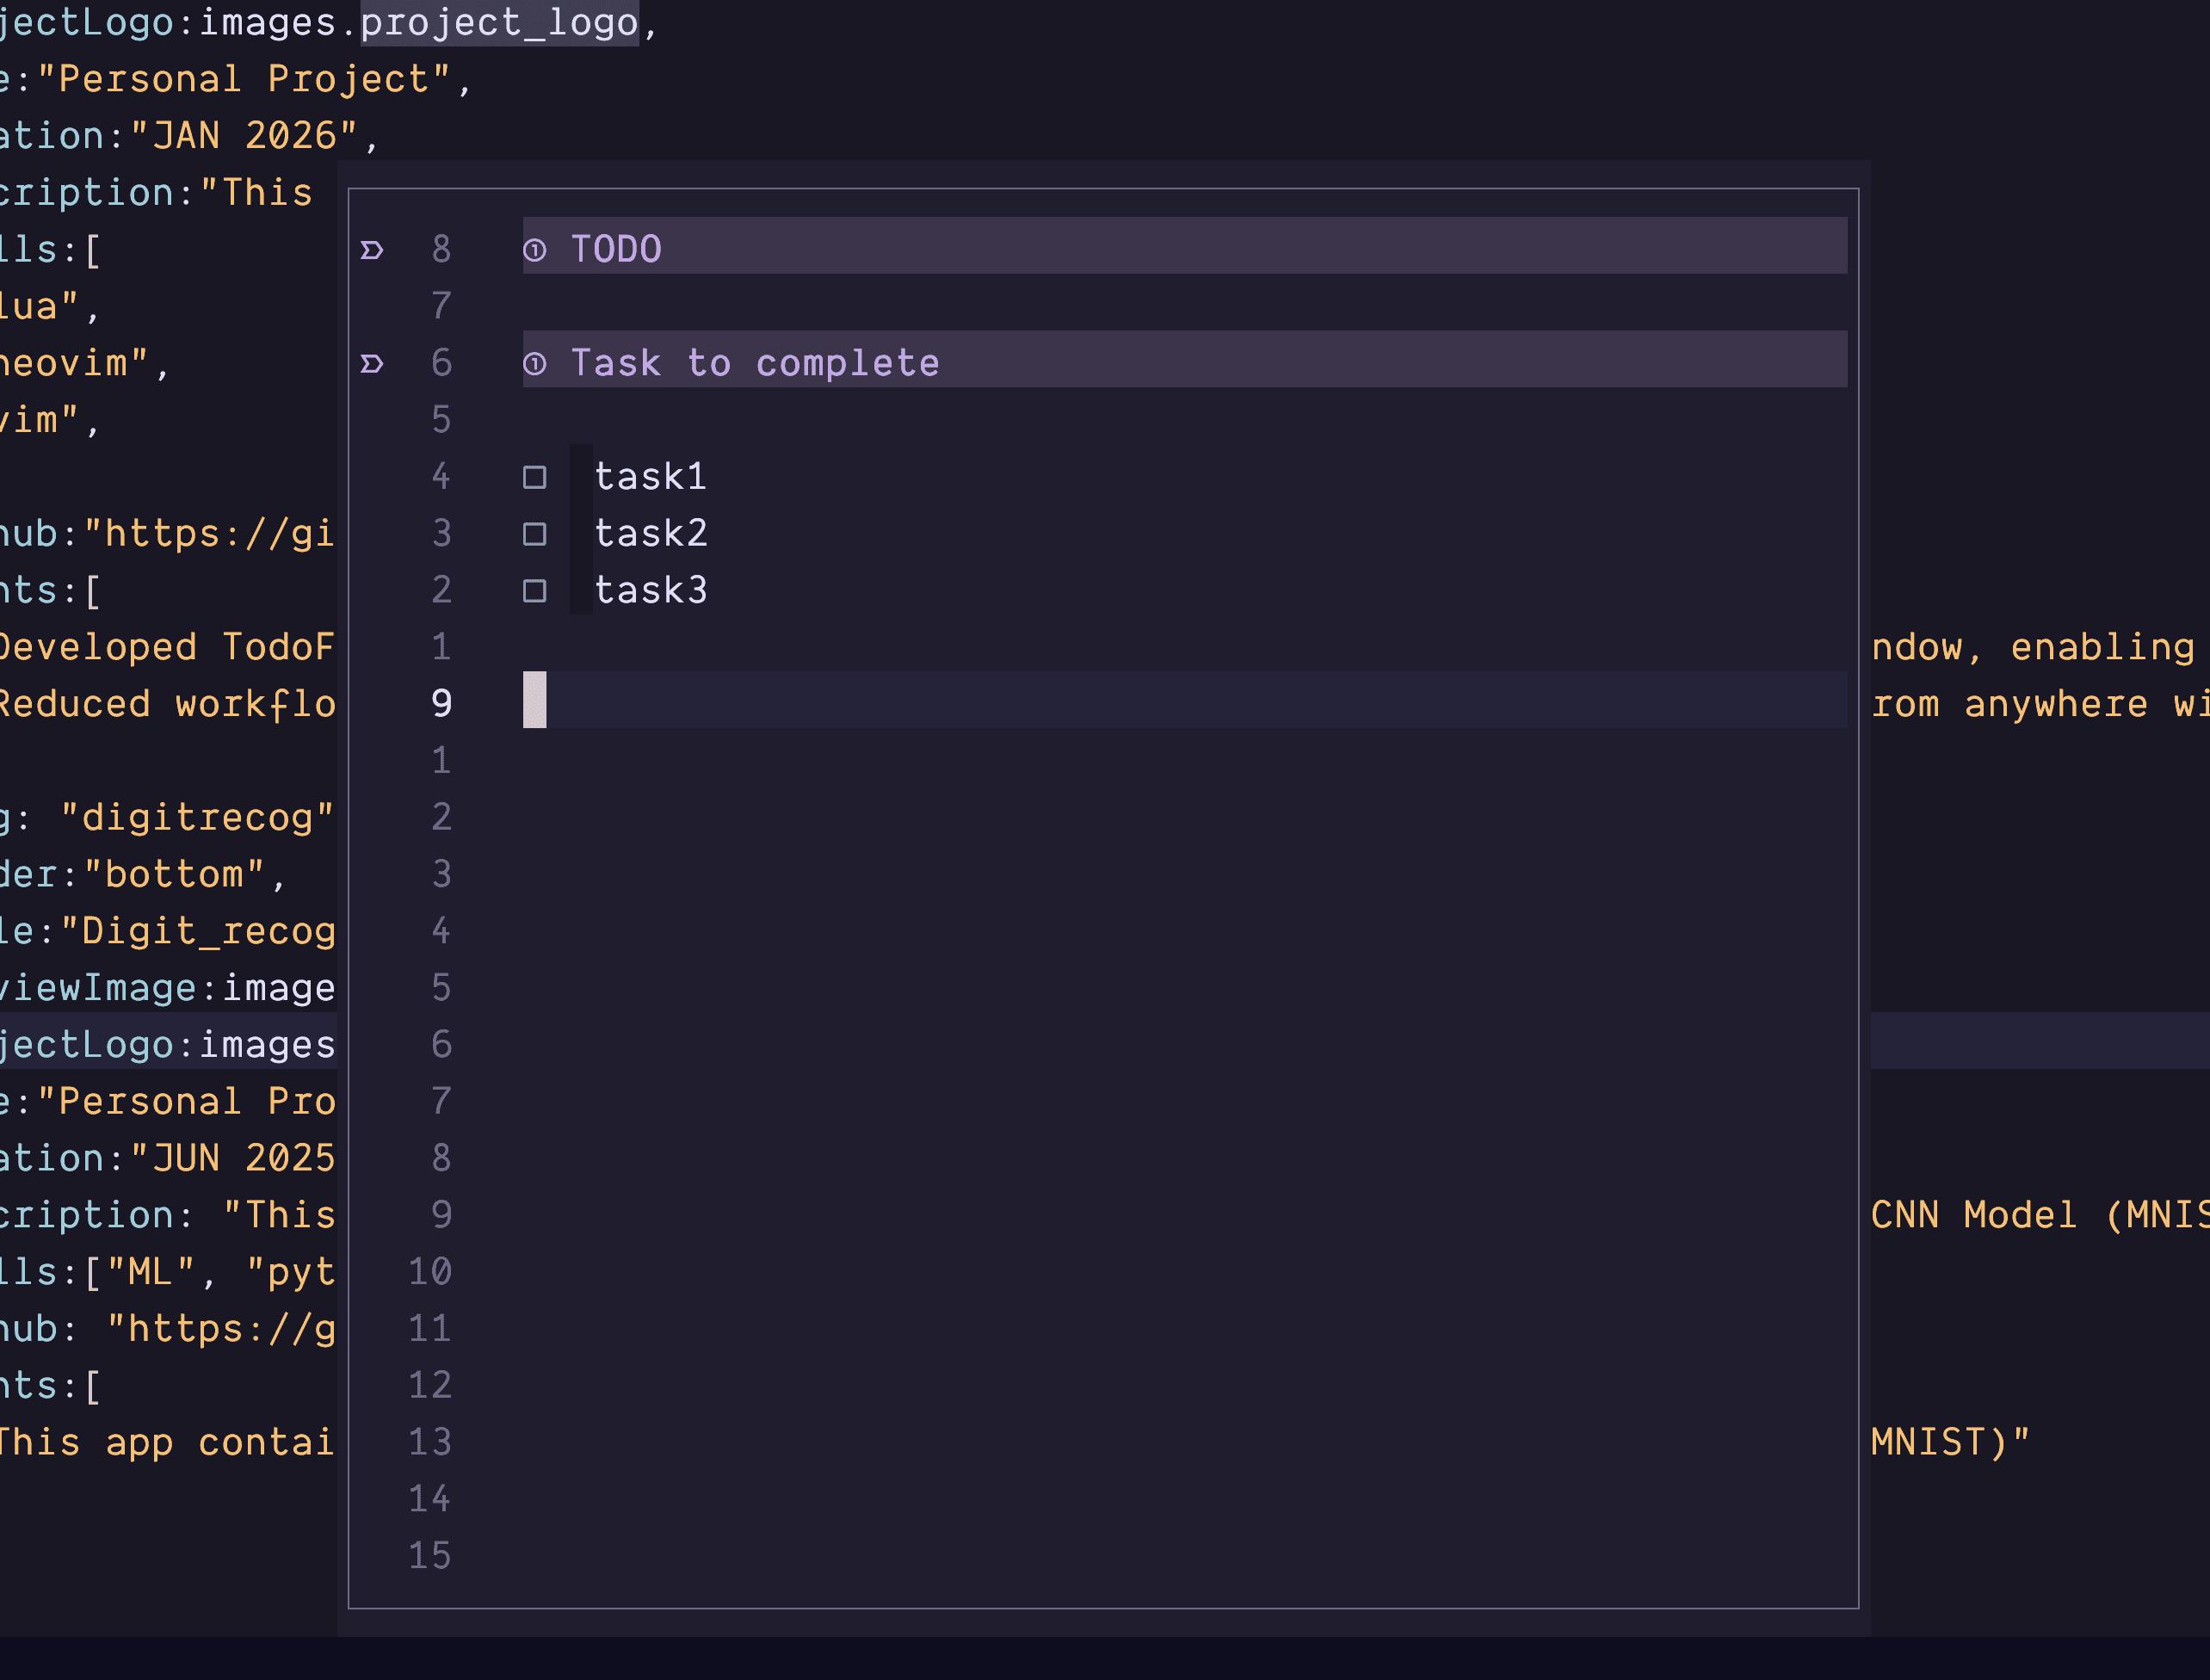Click "digitrecog" string in background code
The height and width of the screenshot is (1680, 2210).
pos(197,818)
